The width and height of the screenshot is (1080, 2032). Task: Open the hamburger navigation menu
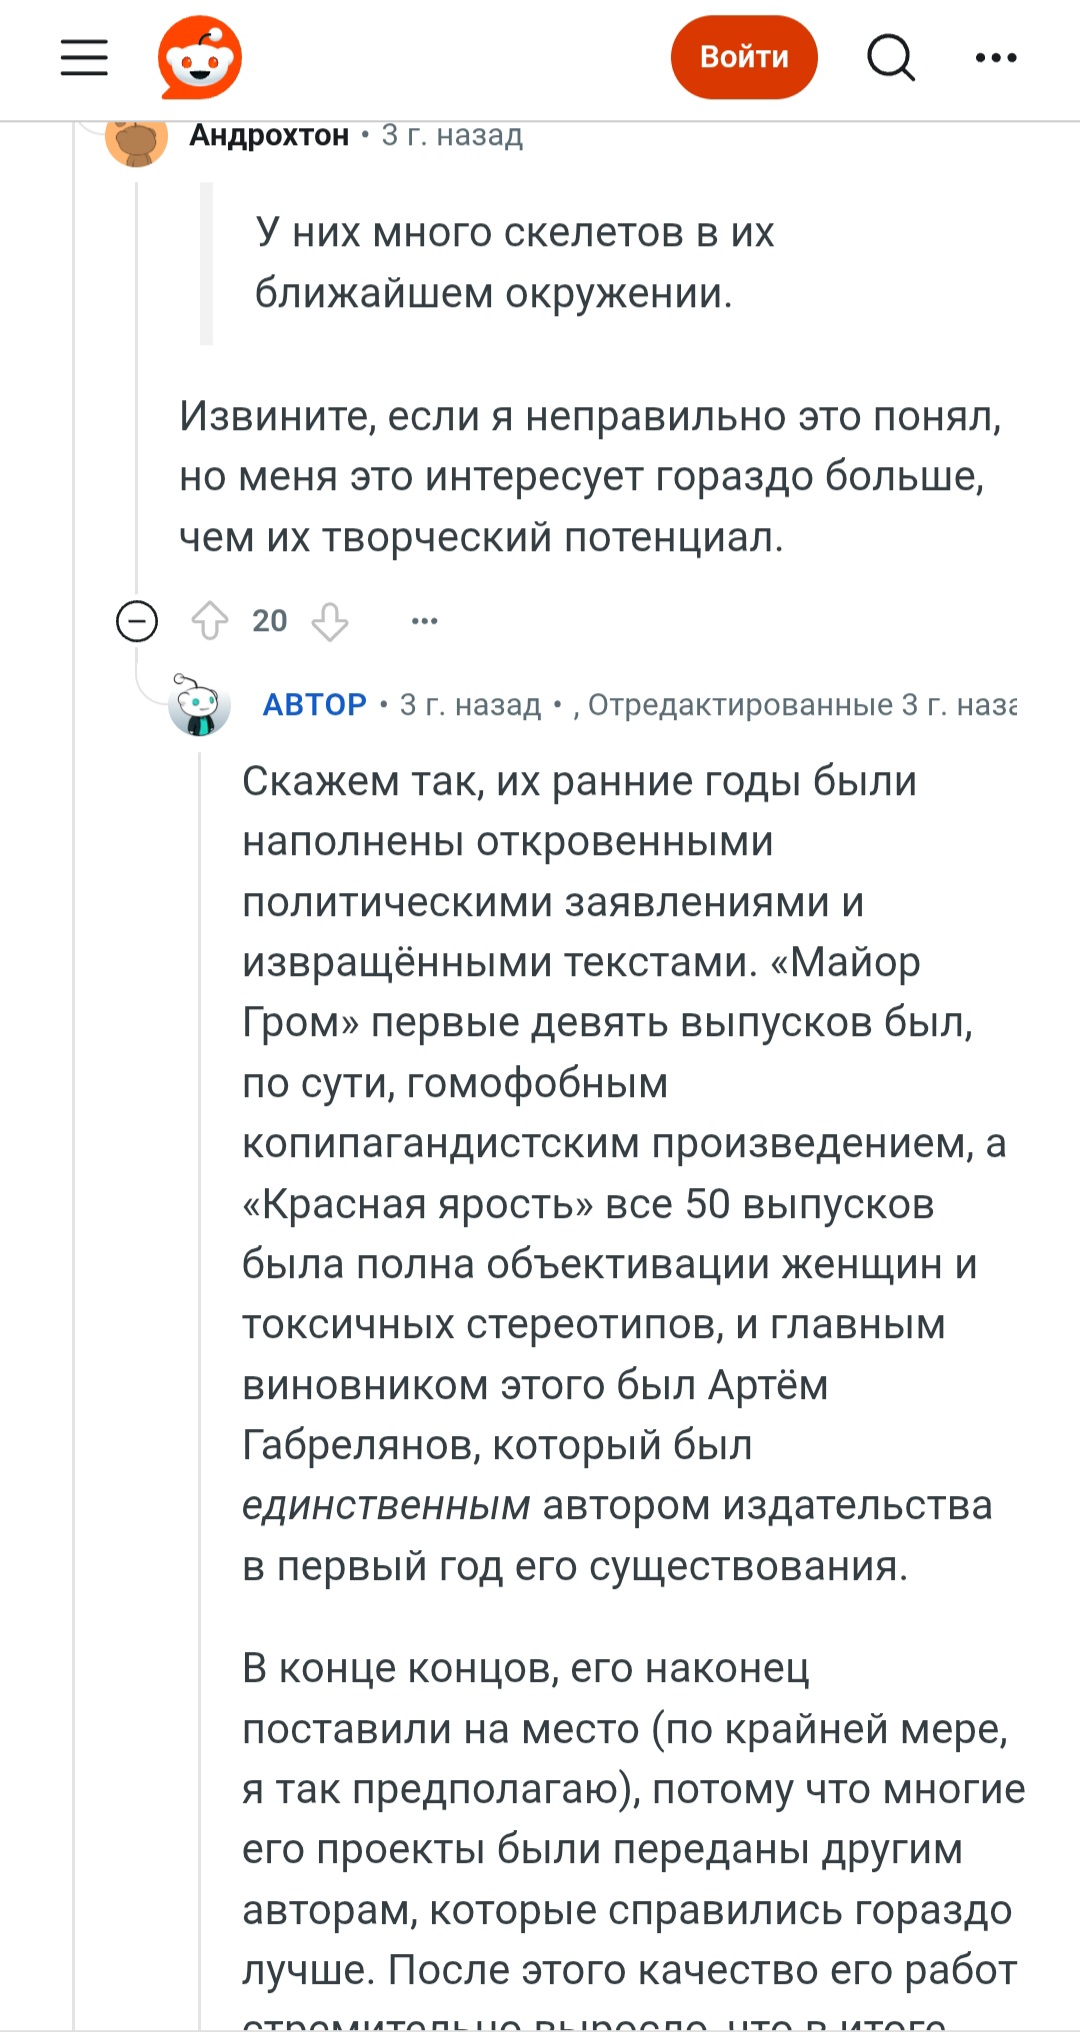pyautogui.click(x=84, y=58)
